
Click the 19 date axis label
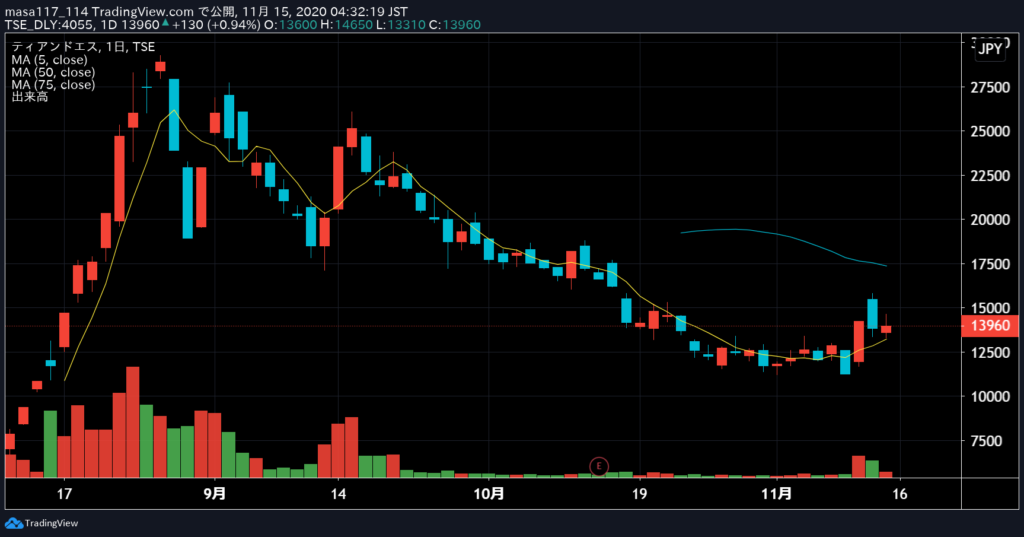tap(639, 494)
